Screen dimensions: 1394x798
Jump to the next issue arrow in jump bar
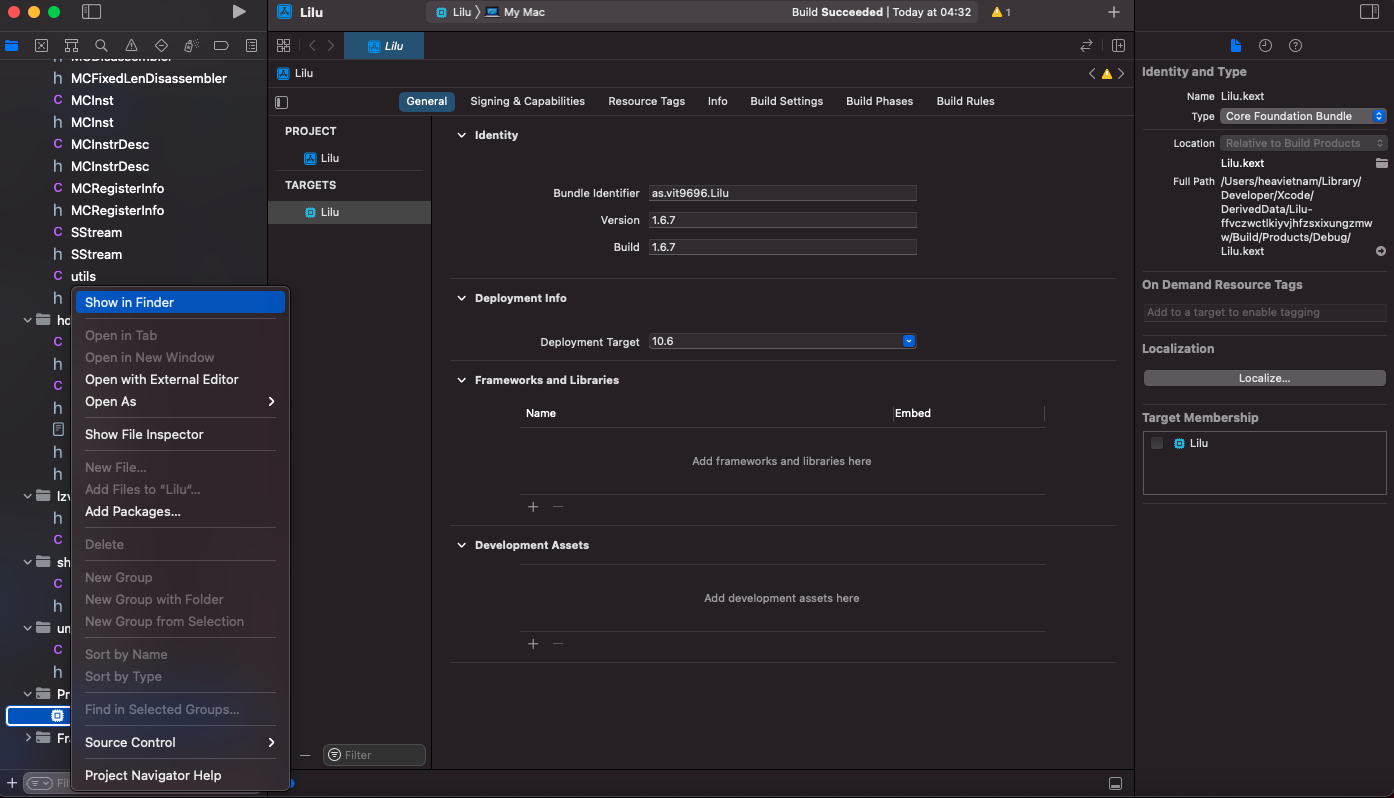click(x=1121, y=74)
